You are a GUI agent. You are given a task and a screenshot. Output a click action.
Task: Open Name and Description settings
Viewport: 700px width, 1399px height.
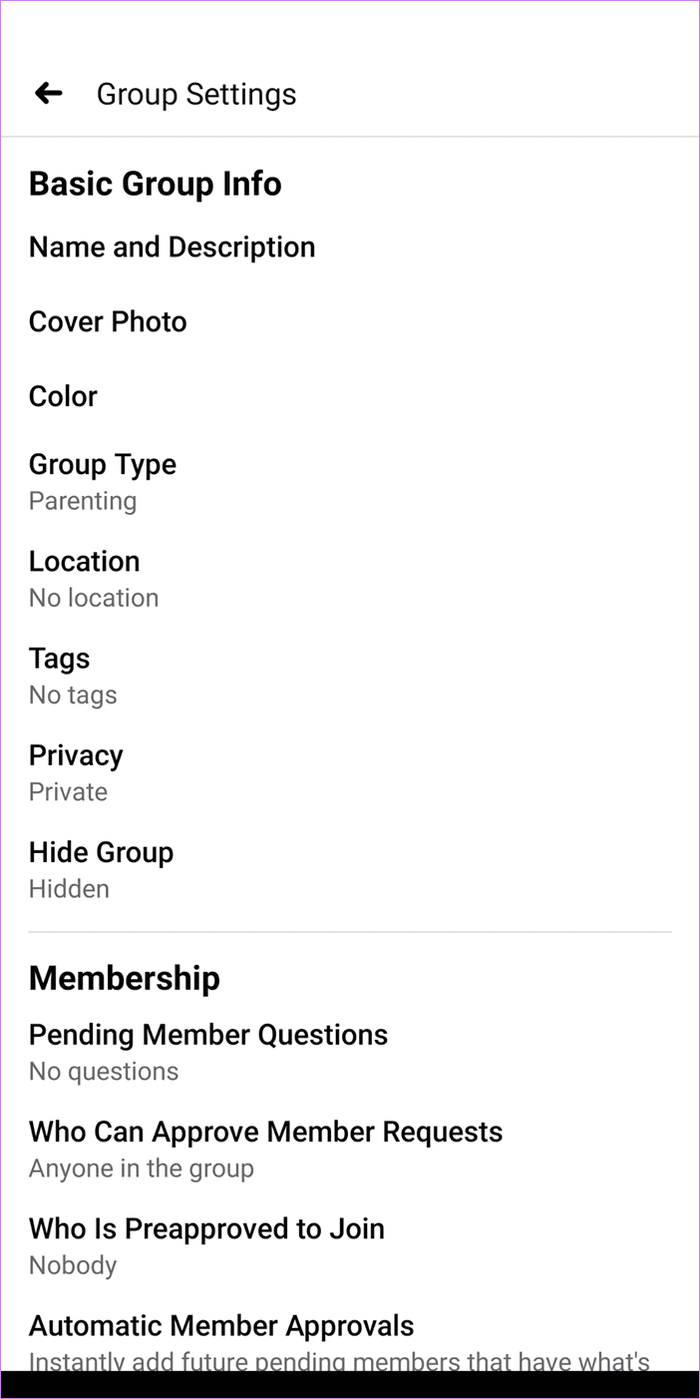pos(350,247)
